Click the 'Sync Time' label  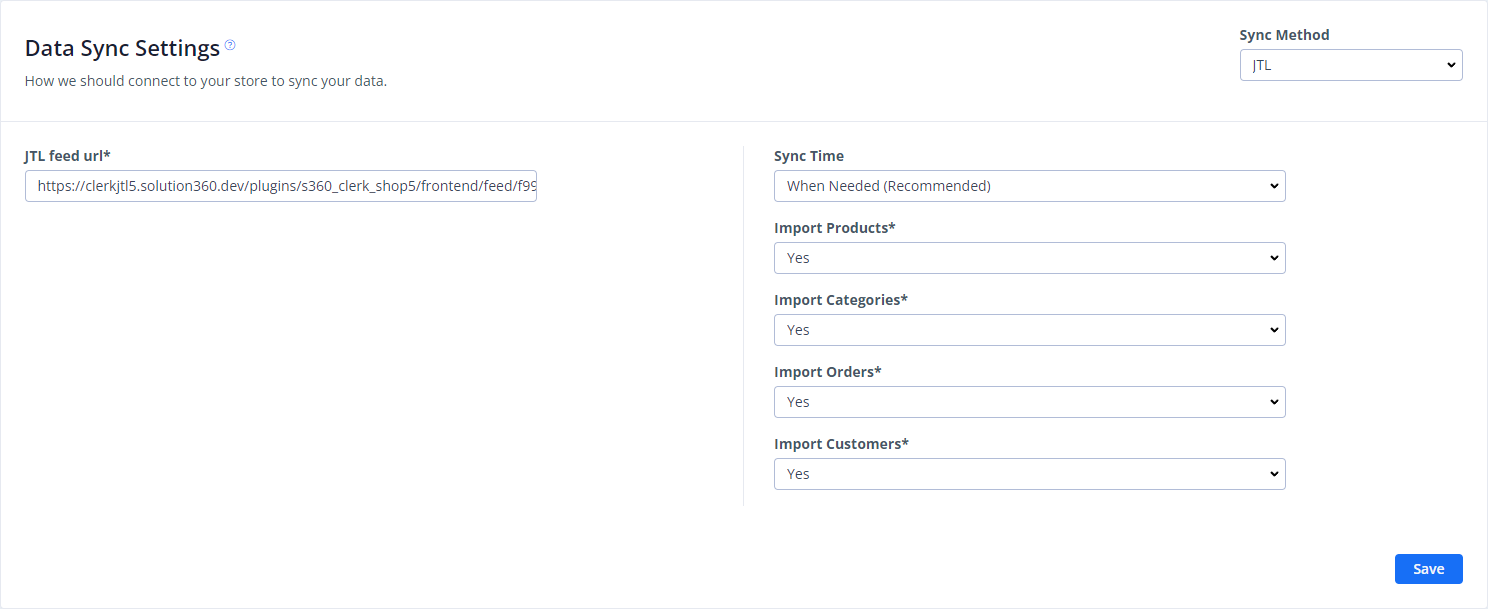coord(808,156)
